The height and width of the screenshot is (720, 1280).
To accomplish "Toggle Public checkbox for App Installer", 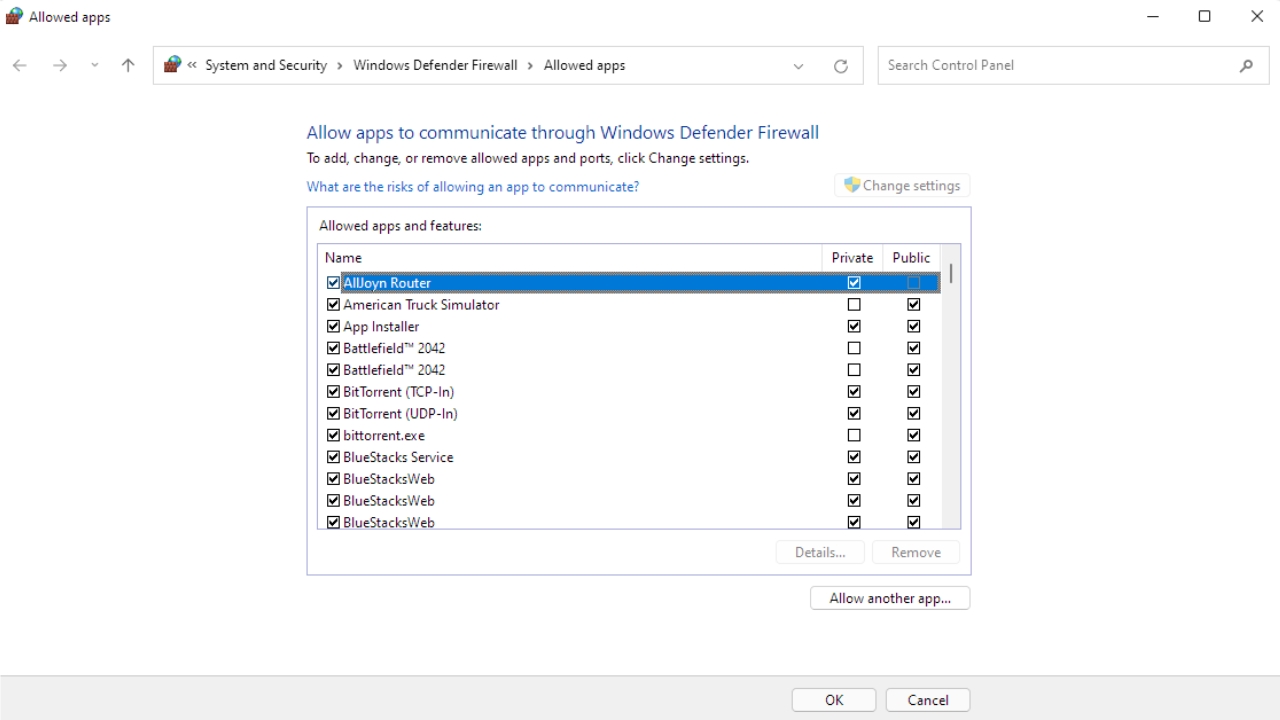I will click(x=913, y=327).
